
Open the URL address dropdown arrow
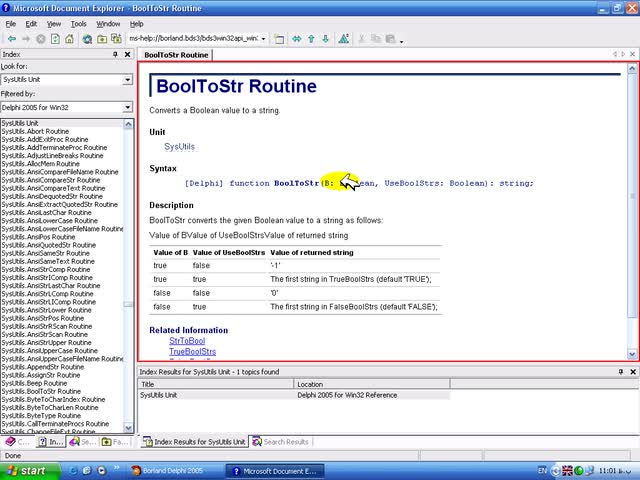point(264,39)
